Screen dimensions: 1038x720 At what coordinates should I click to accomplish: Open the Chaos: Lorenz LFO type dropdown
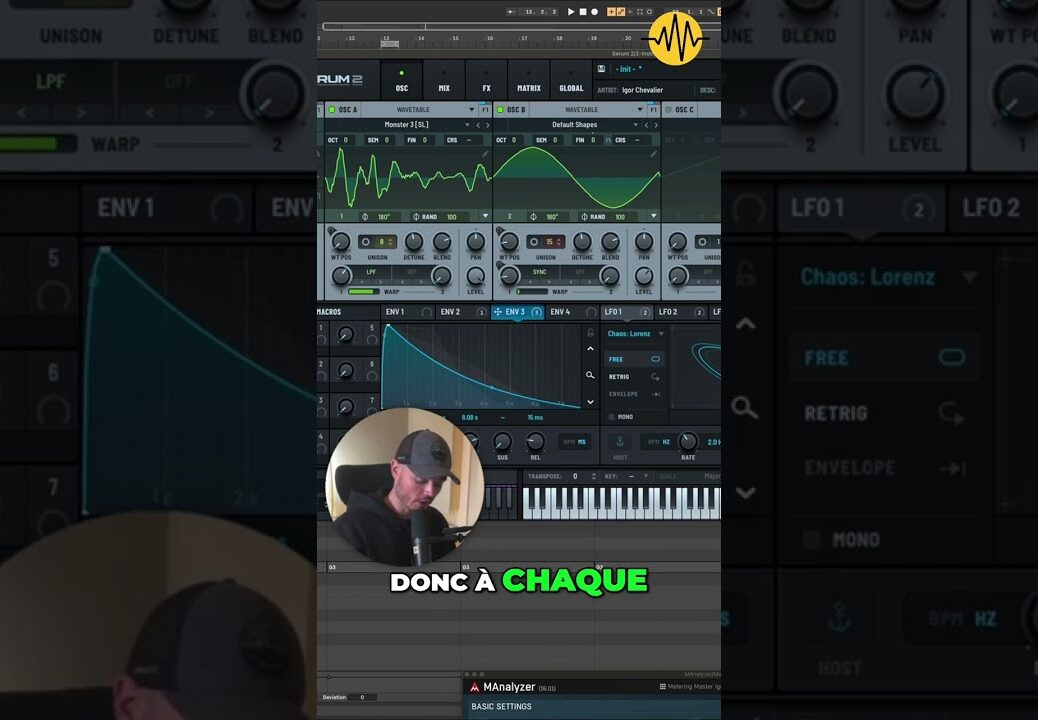click(636, 334)
